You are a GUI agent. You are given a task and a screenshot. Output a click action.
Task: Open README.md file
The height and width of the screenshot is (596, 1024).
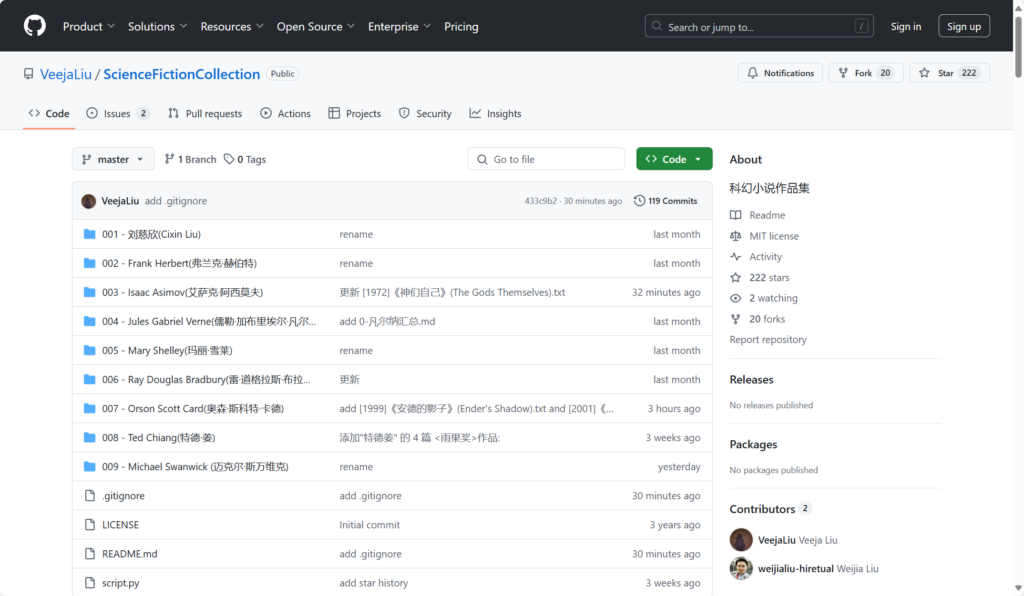[129, 554]
